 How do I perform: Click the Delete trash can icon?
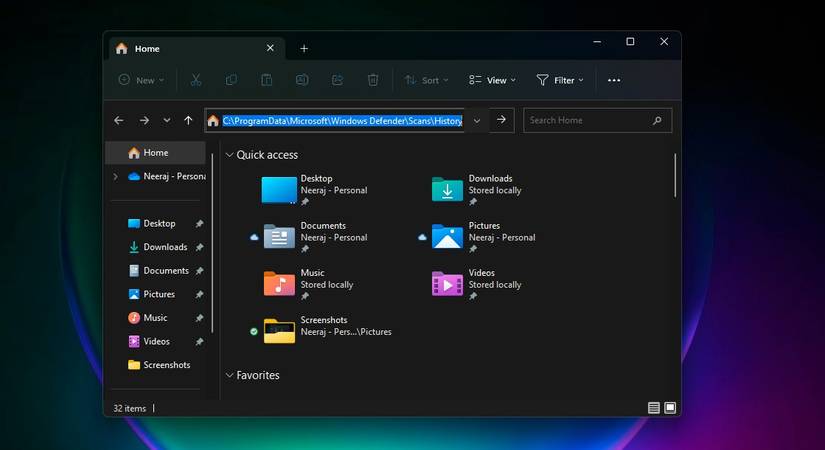pos(373,80)
